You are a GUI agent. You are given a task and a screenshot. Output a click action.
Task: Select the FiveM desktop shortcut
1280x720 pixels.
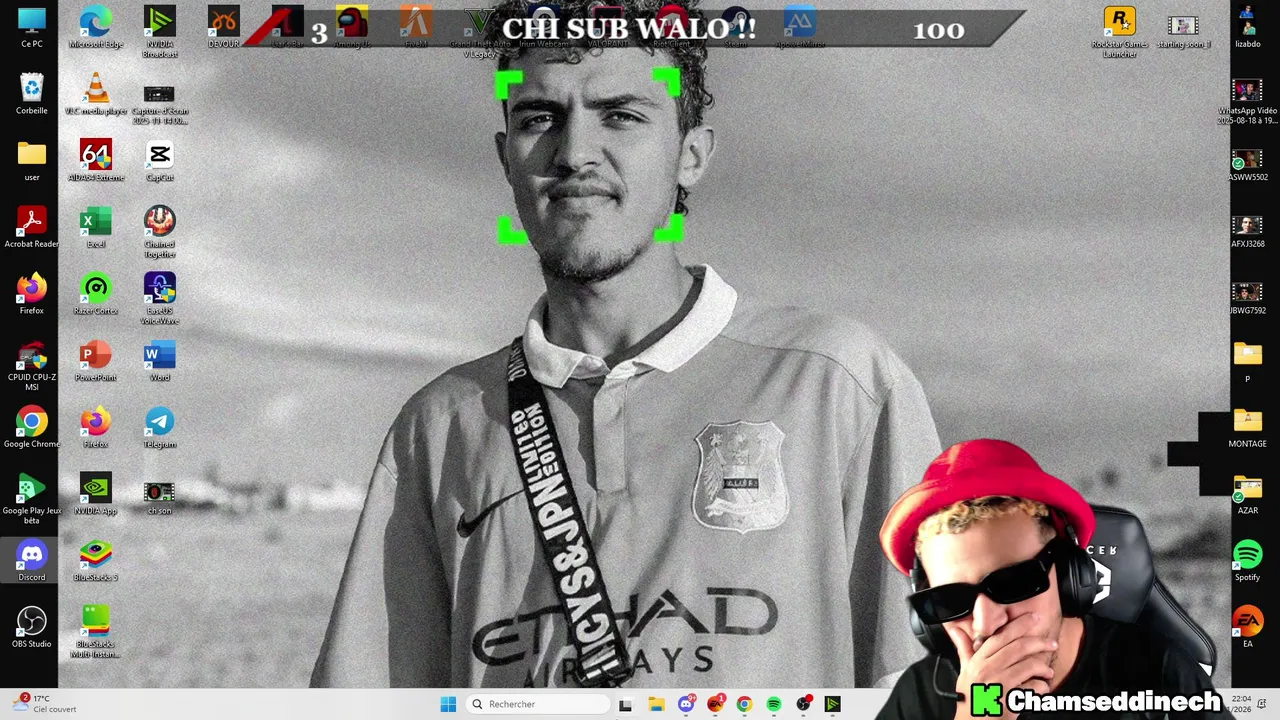(x=416, y=27)
